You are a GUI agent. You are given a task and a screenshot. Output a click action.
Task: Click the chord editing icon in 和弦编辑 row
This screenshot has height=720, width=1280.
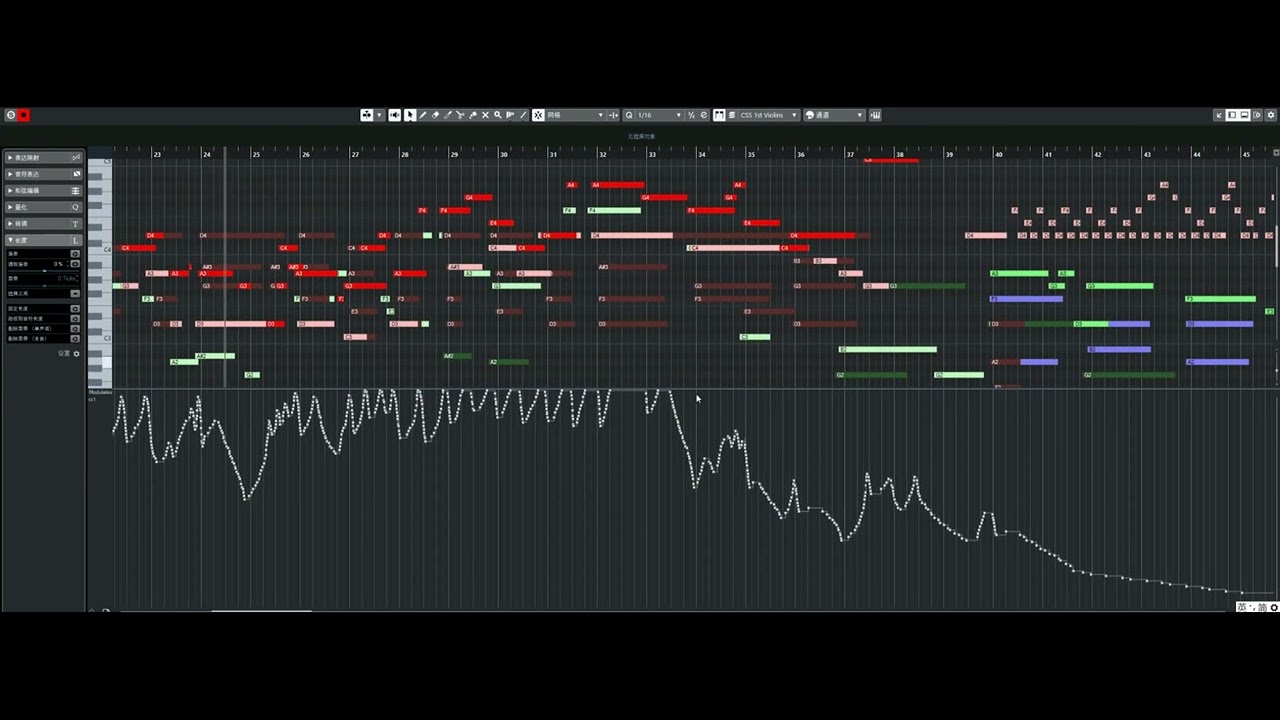pos(76,191)
